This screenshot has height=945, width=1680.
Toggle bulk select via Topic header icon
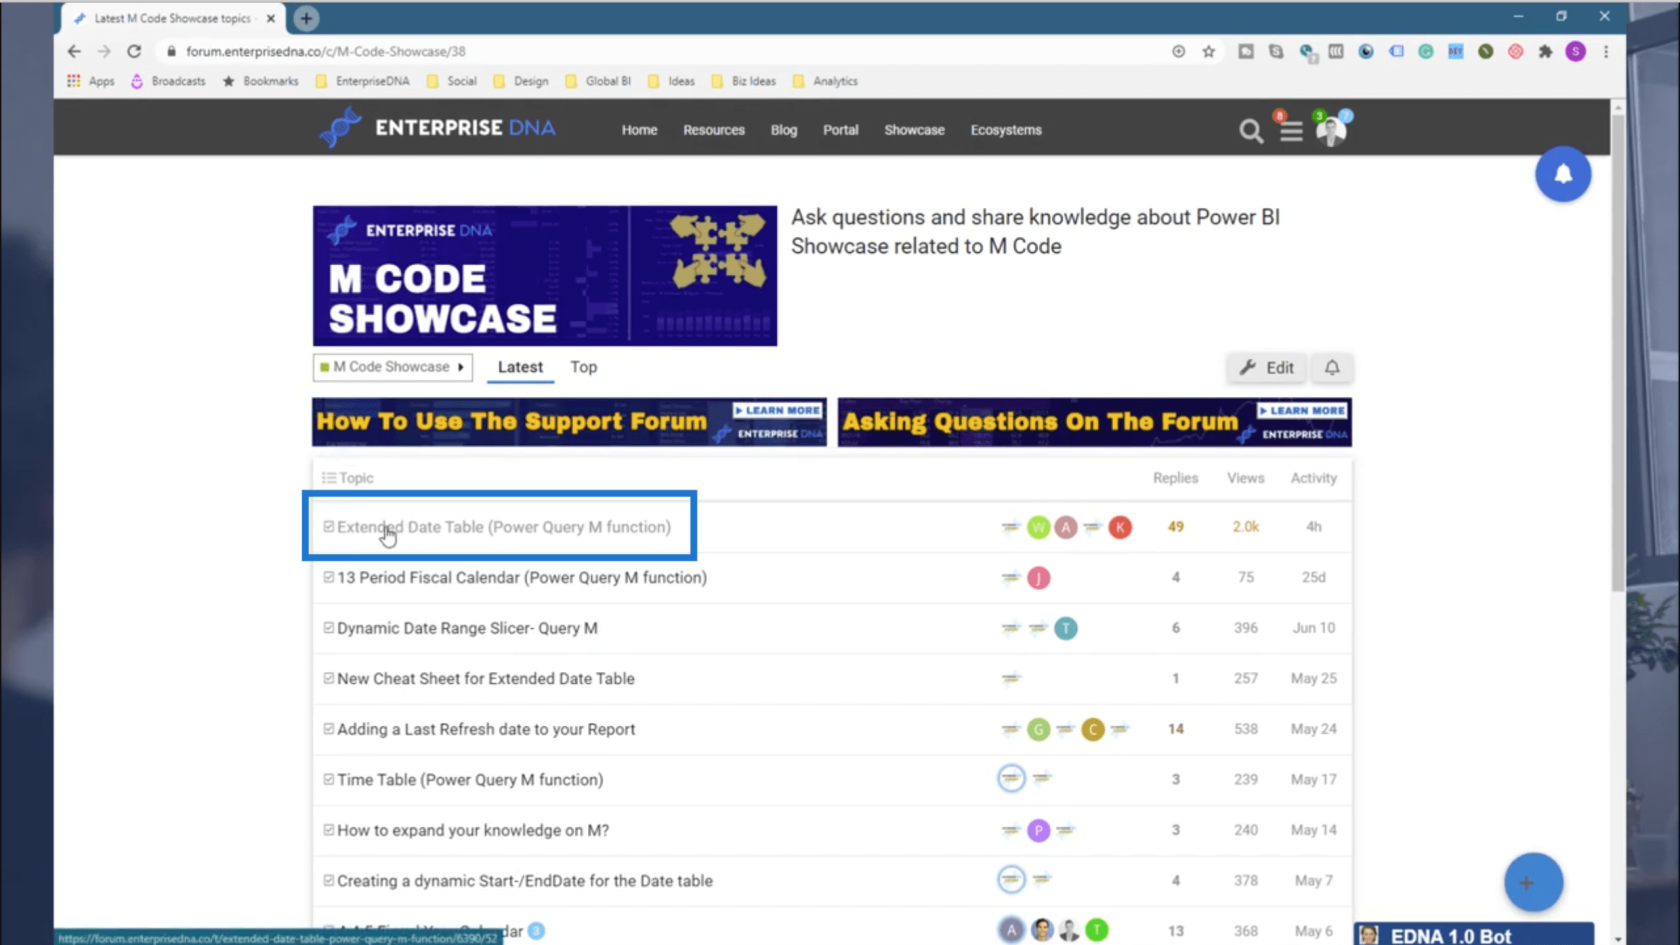(328, 478)
